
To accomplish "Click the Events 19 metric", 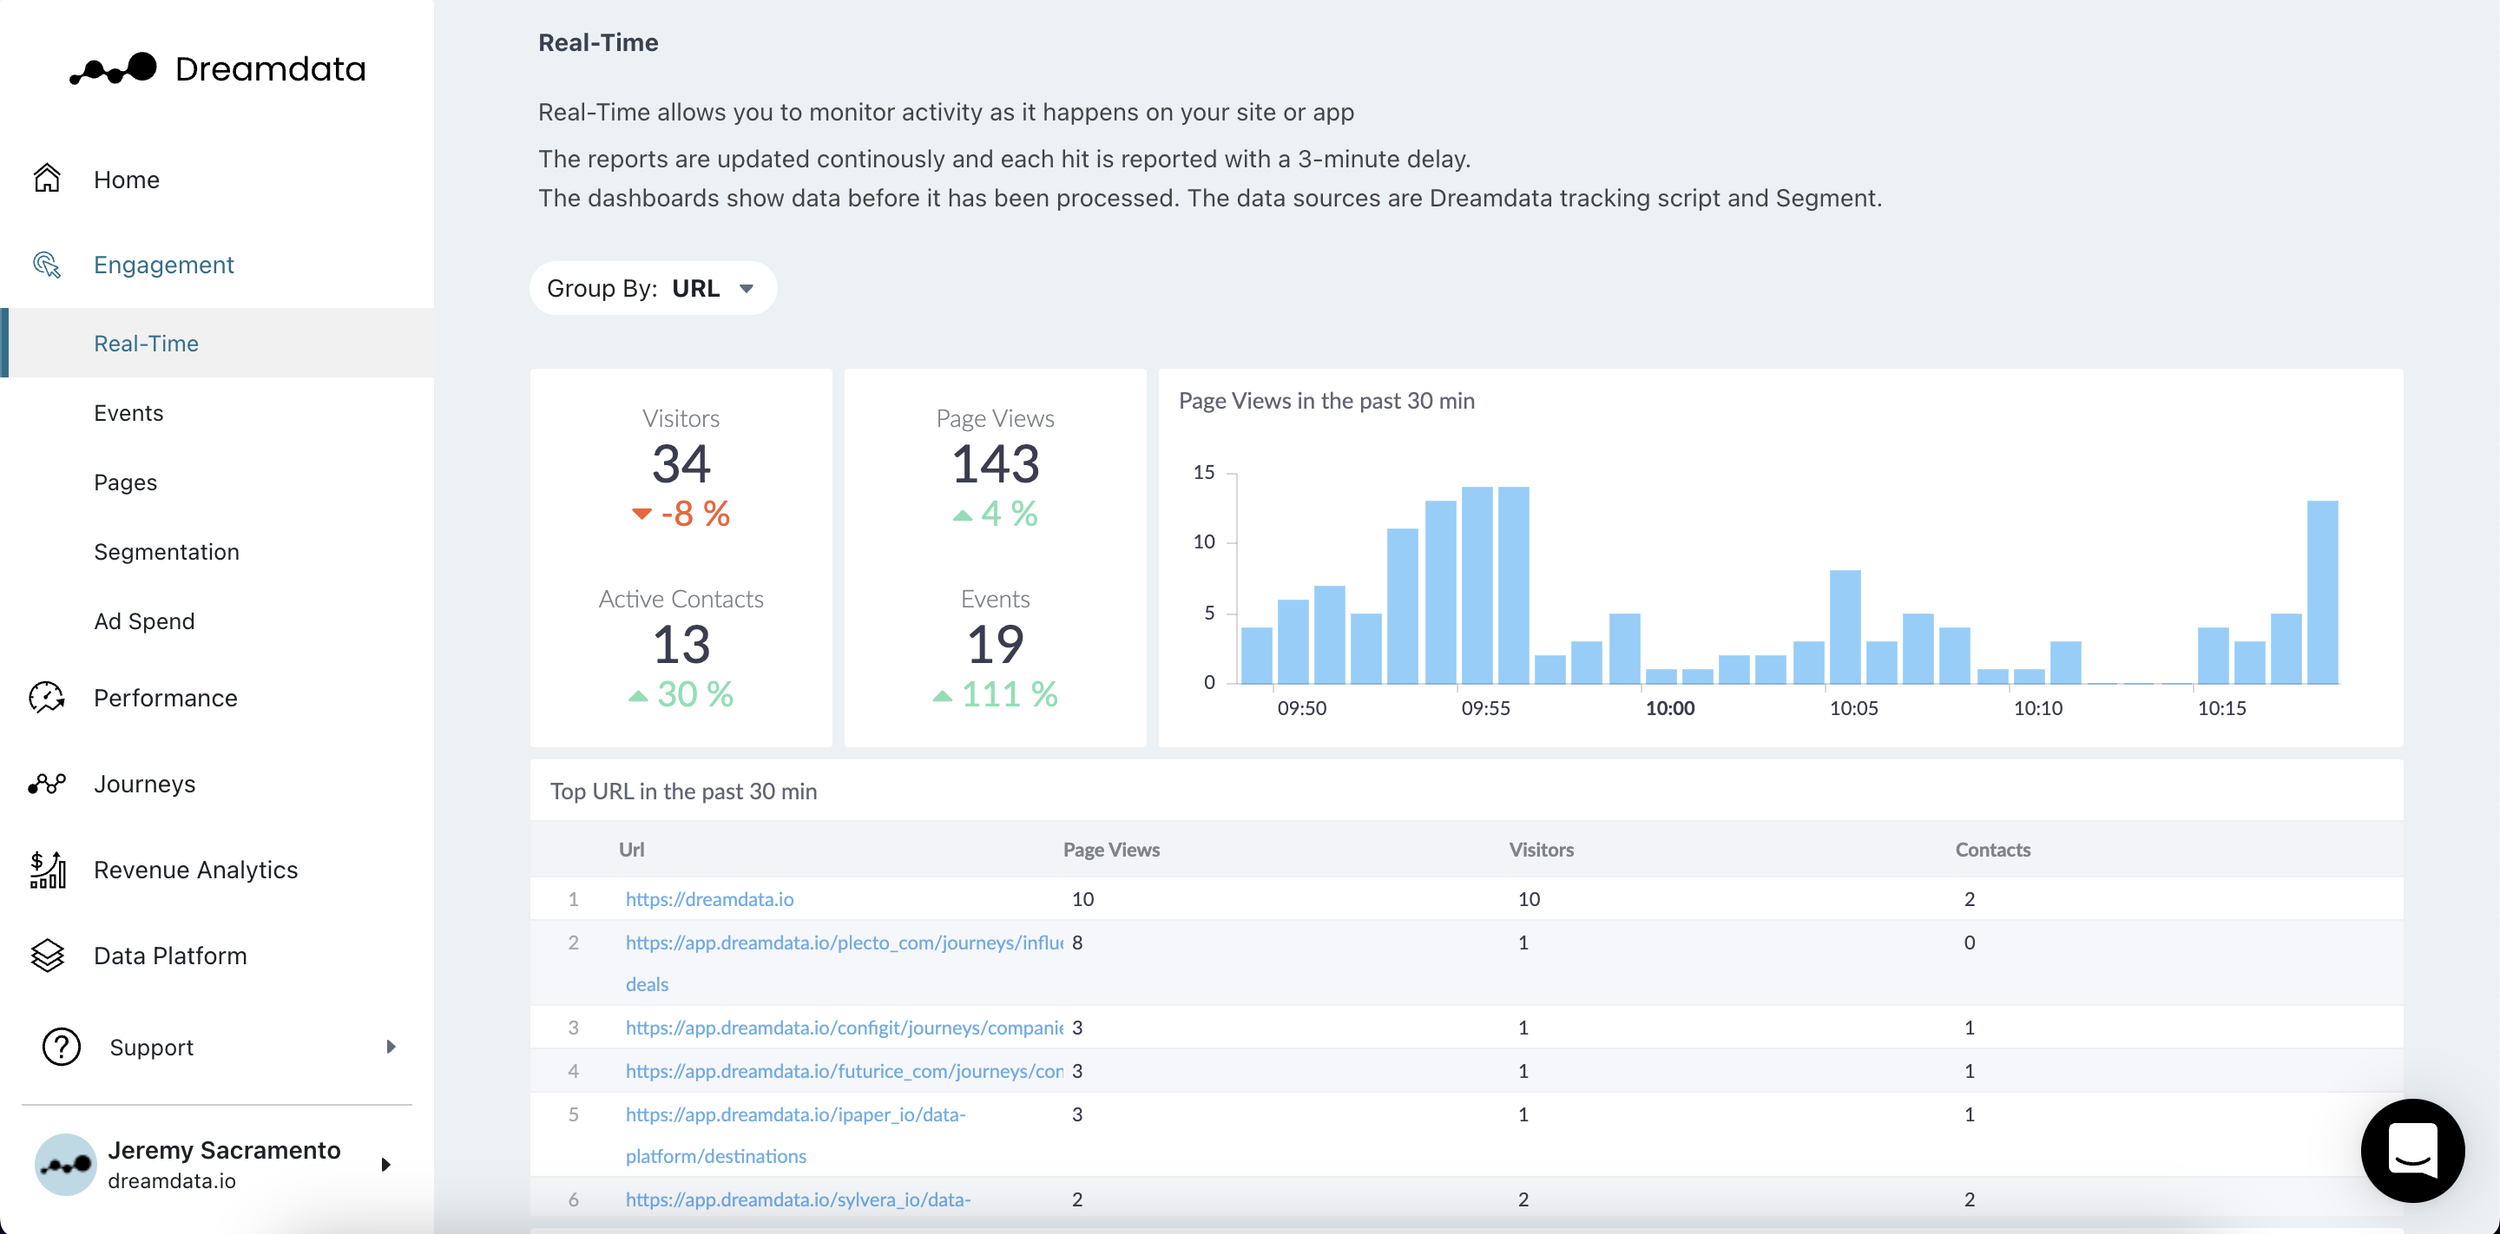I will pyautogui.click(x=995, y=644).
